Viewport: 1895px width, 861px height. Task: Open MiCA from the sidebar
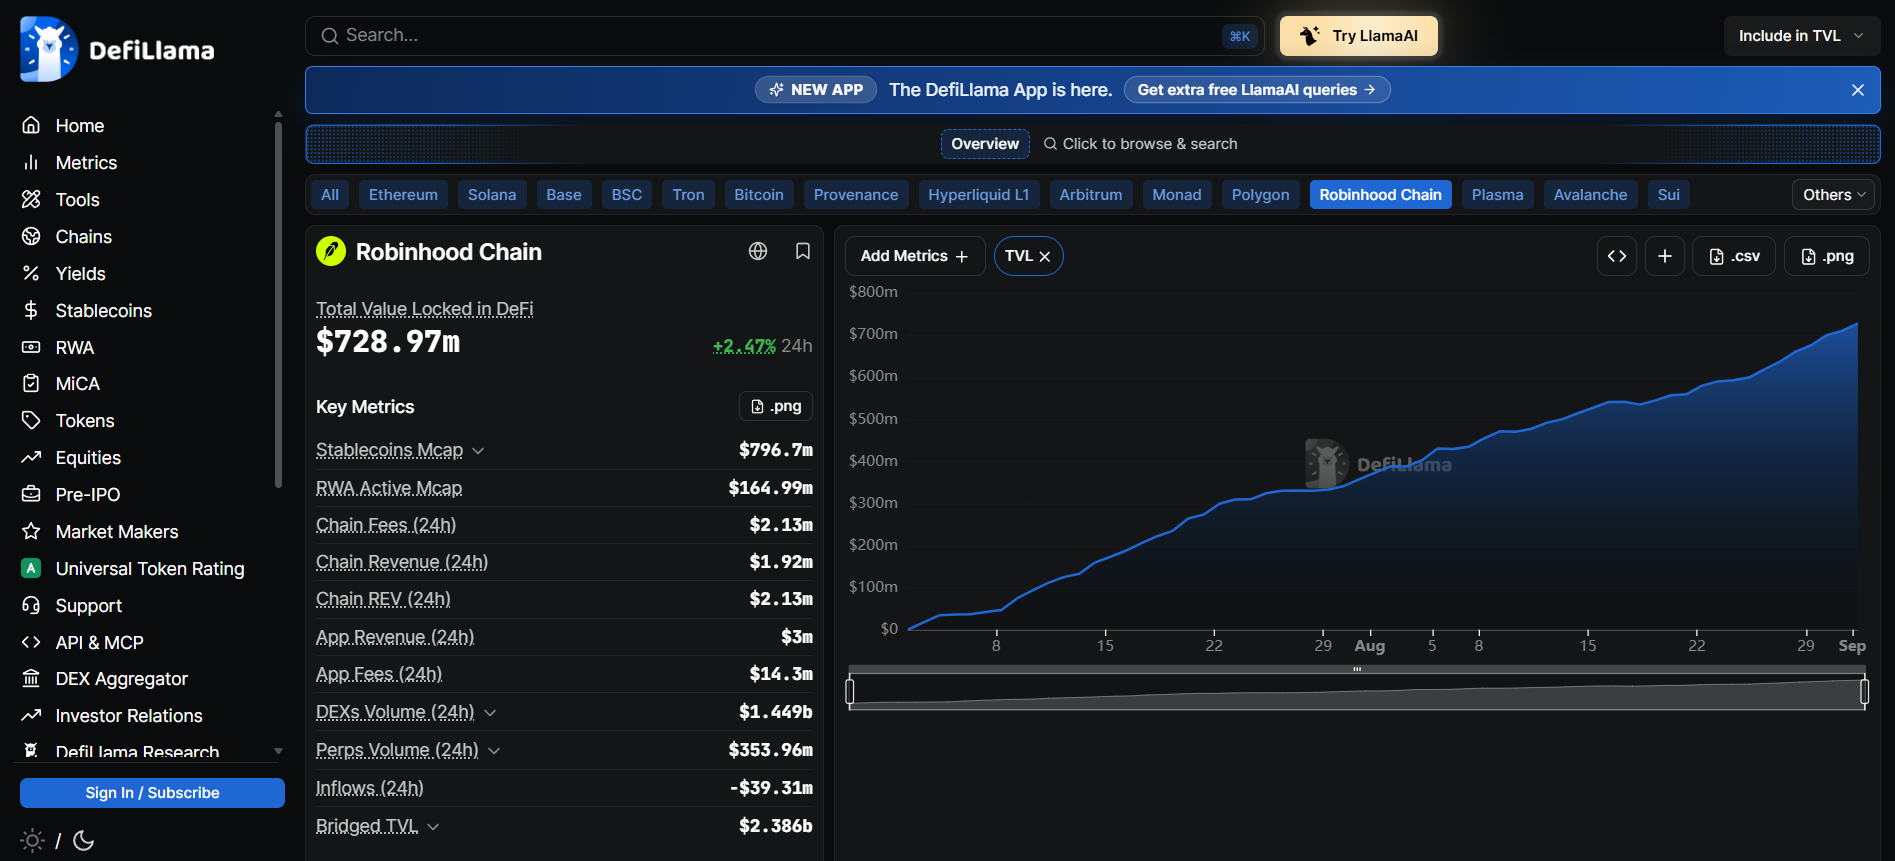point(77,384)
